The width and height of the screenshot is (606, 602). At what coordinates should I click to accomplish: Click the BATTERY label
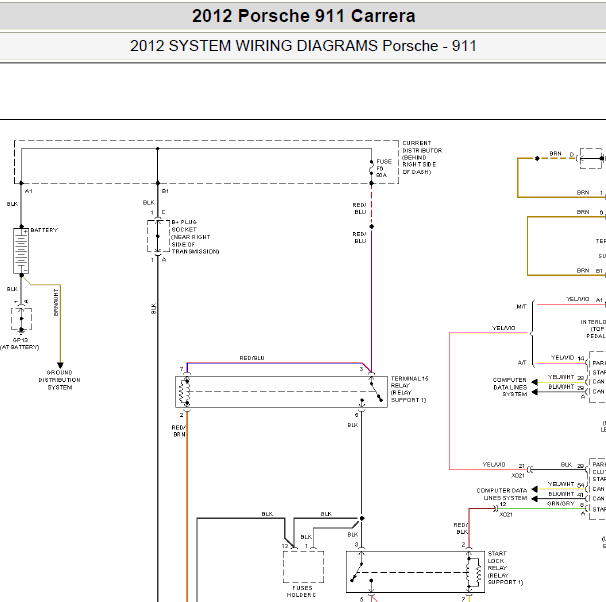44,230
